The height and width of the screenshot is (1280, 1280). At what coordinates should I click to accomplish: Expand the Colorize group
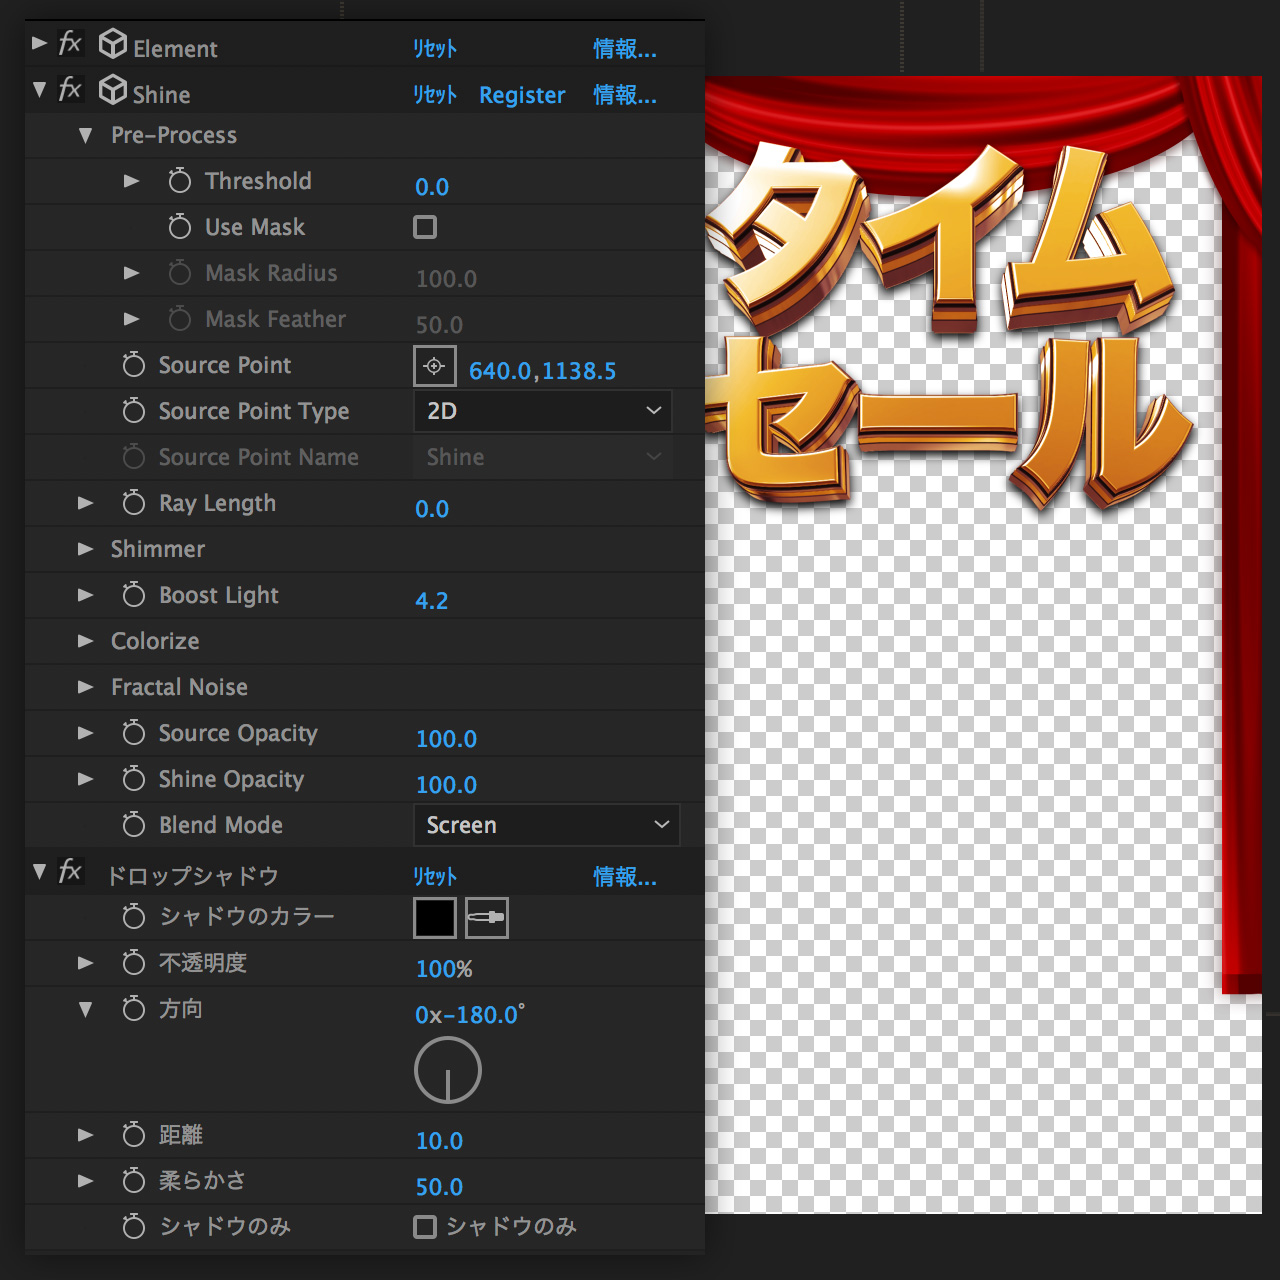[x=86, y=641]
